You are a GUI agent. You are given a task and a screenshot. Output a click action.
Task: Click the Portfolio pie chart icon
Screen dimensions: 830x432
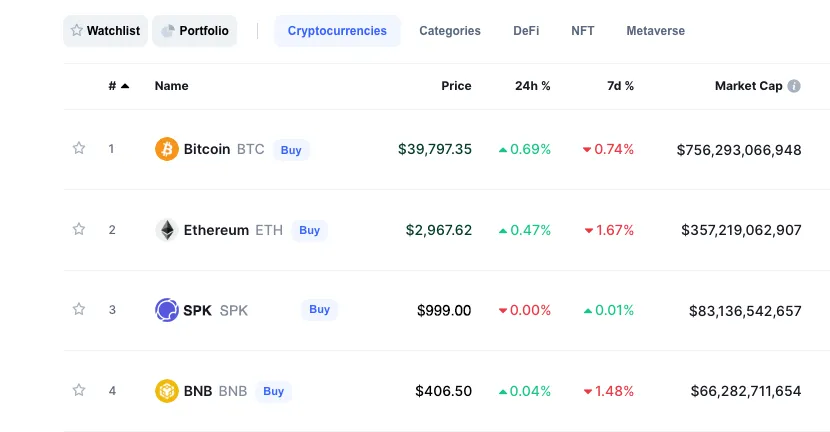click(x=168, y=31)
